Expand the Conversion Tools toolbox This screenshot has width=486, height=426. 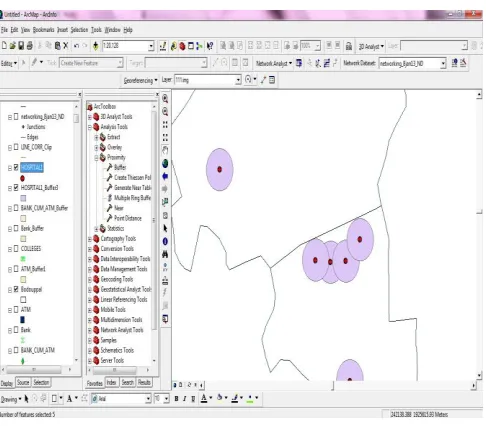point(90,249)
